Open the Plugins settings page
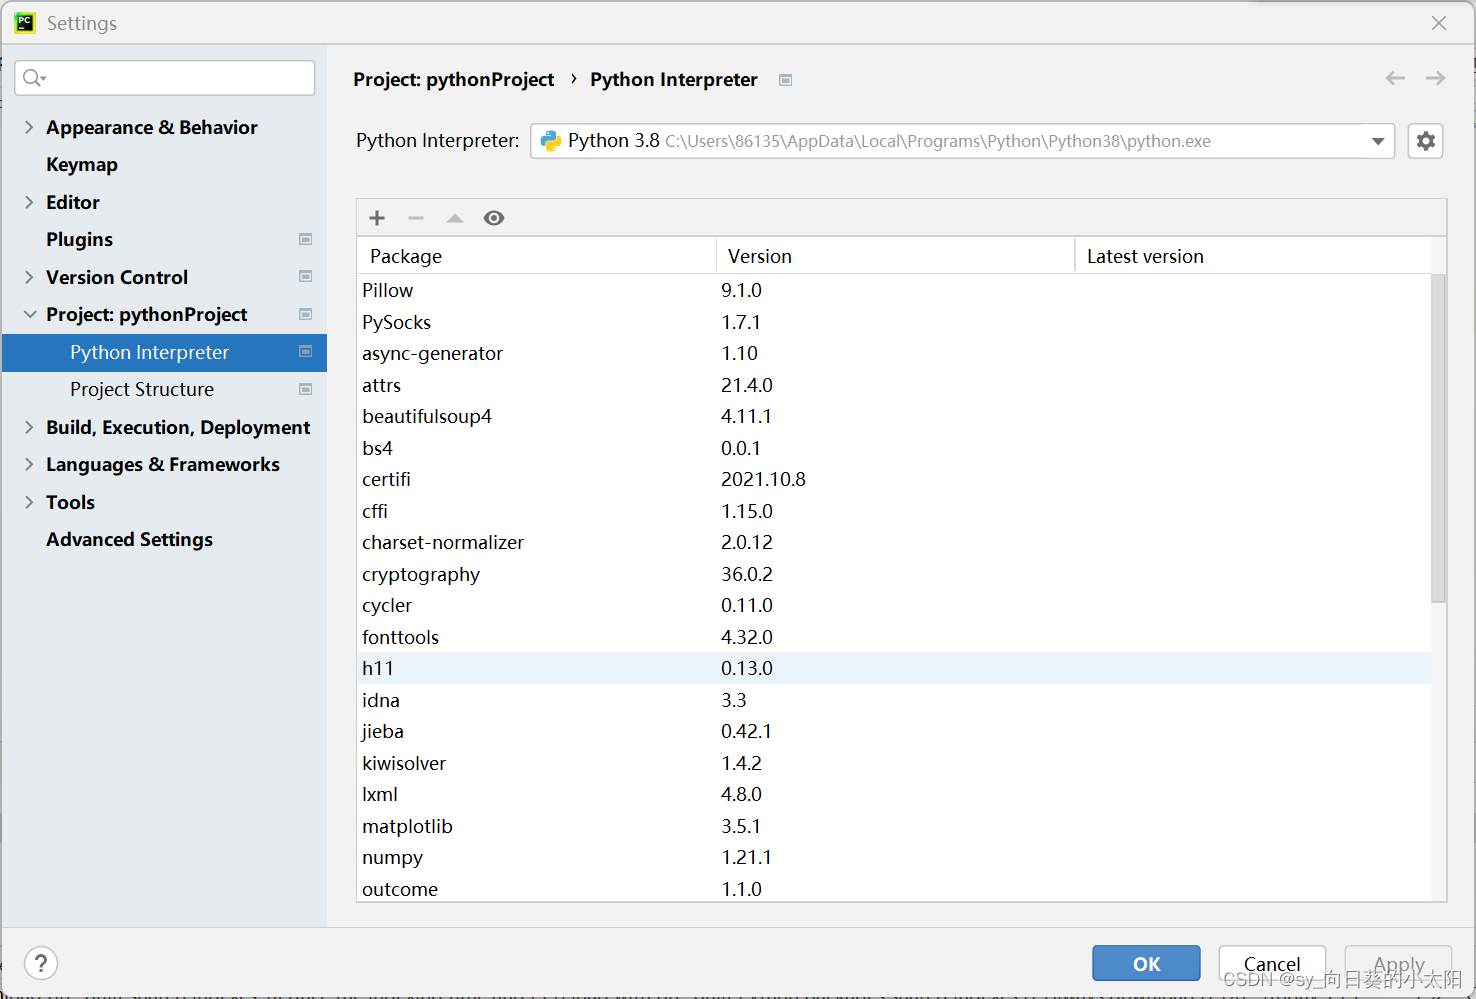1476x999 pixels. pyautogui.click(x=80, y=240)
